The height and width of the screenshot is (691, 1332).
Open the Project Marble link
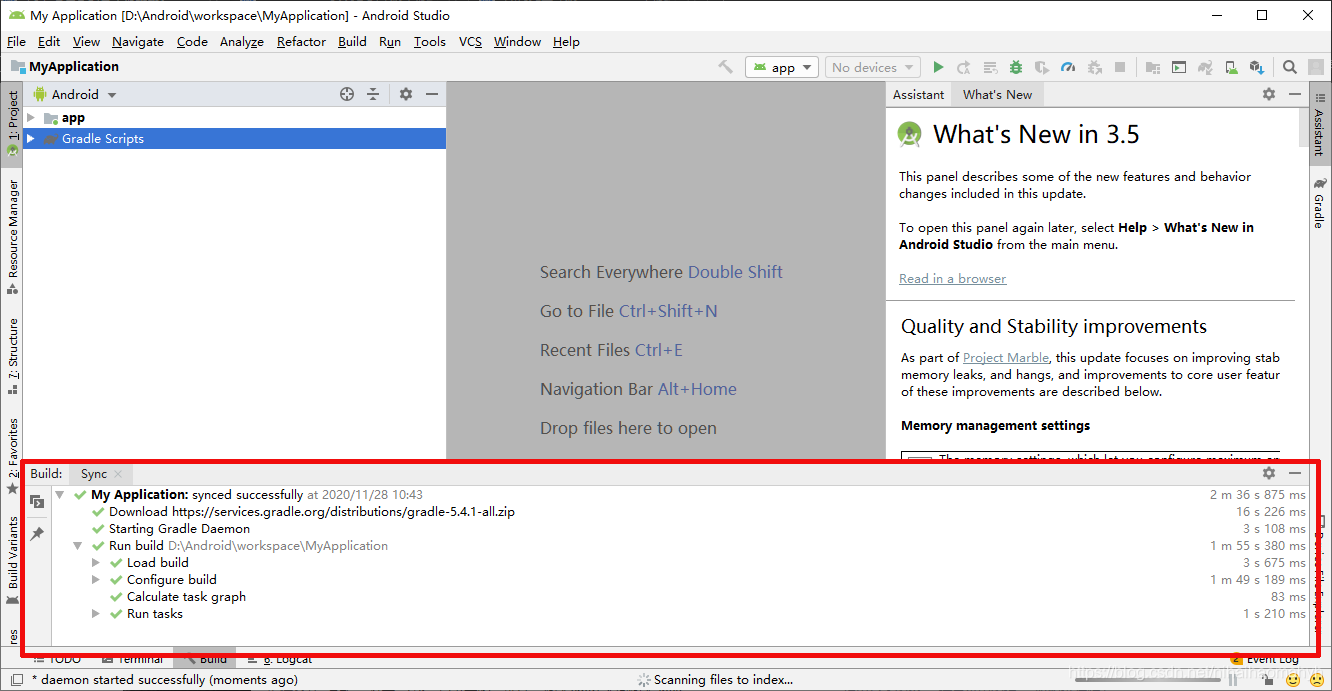[x=1006, y=357]
